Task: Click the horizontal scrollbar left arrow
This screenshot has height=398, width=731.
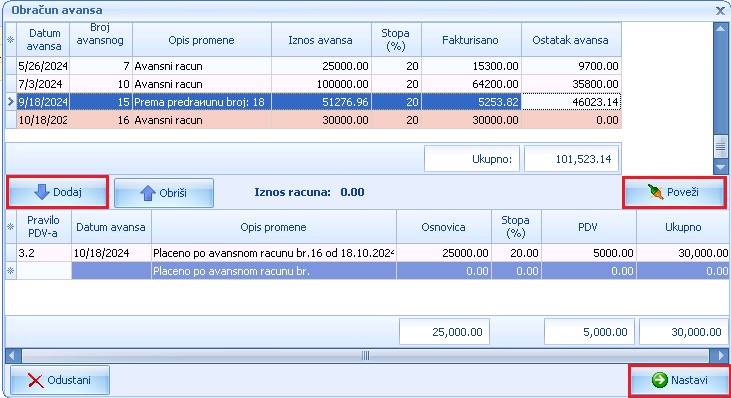Action: (x=12, y=356)
